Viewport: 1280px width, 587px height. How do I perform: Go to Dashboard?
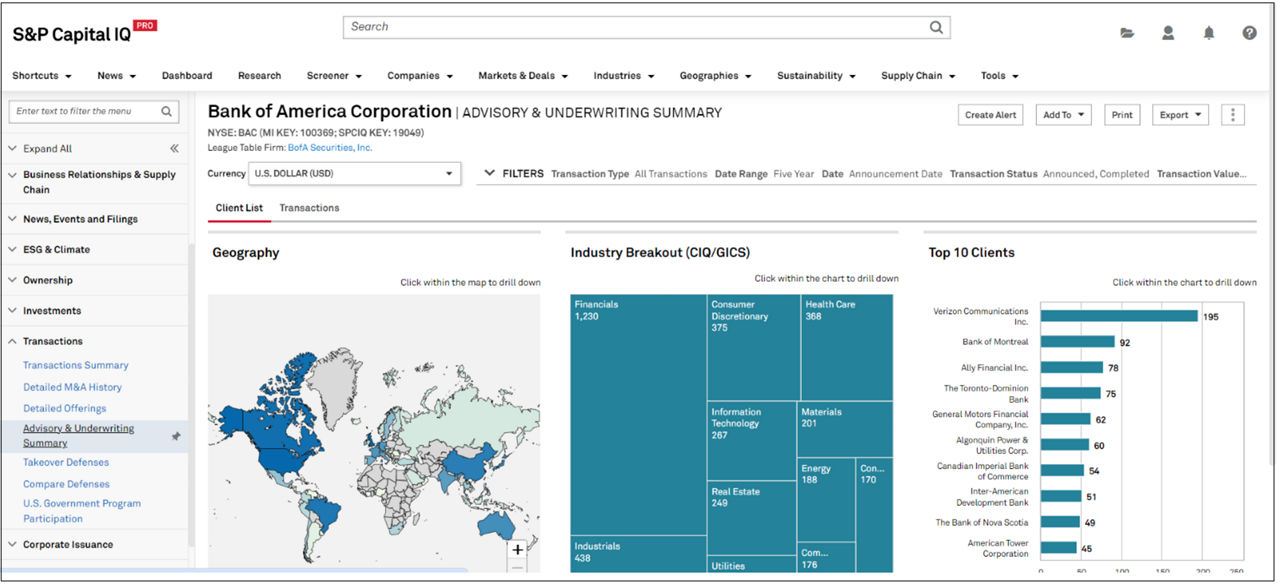[187, 76]
